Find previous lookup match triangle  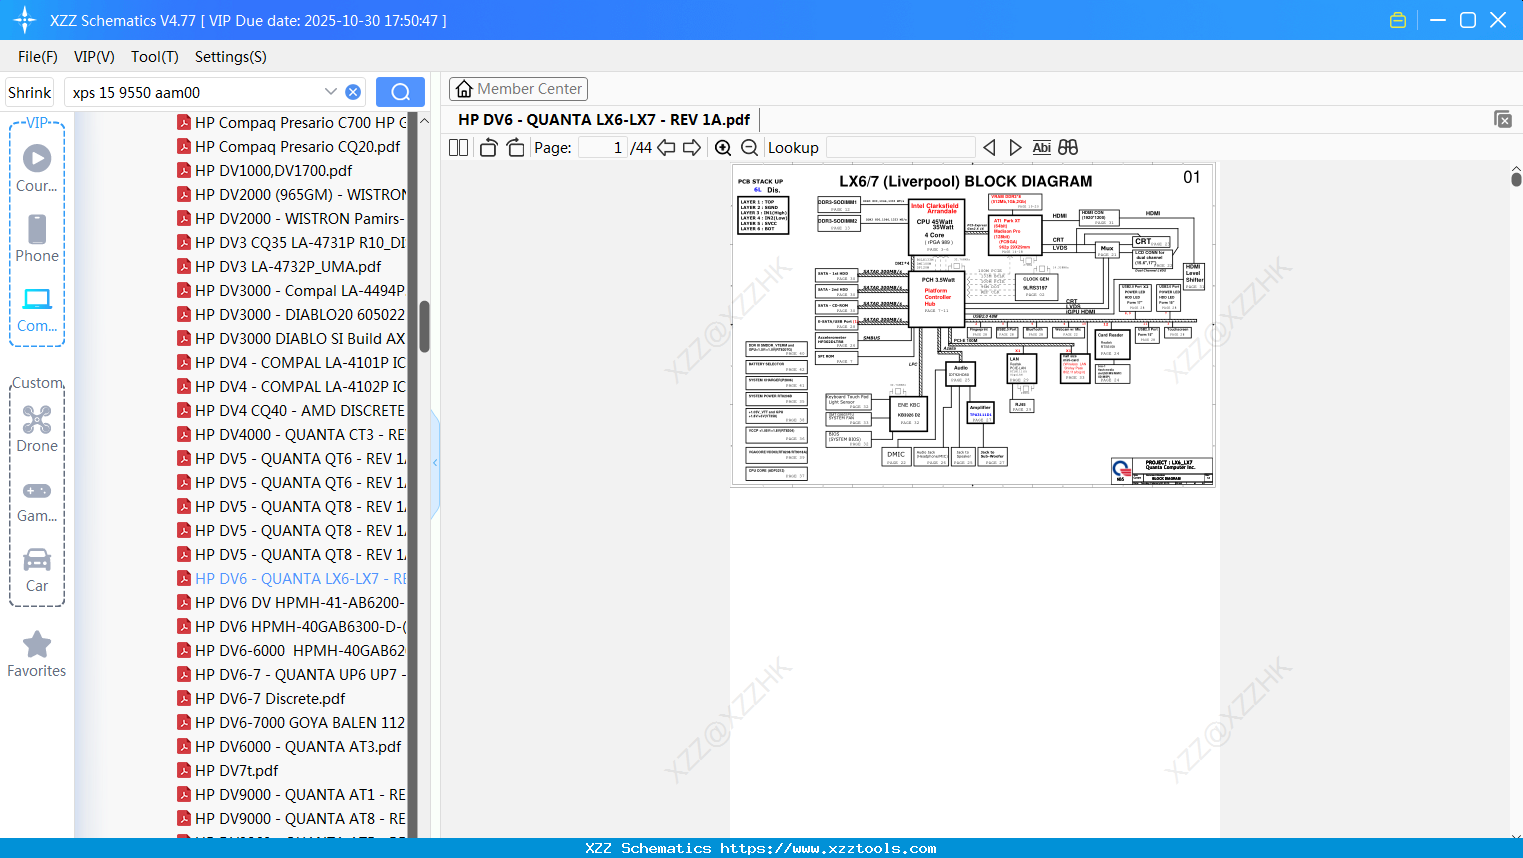pyautogui.click(x=989, y=148)
